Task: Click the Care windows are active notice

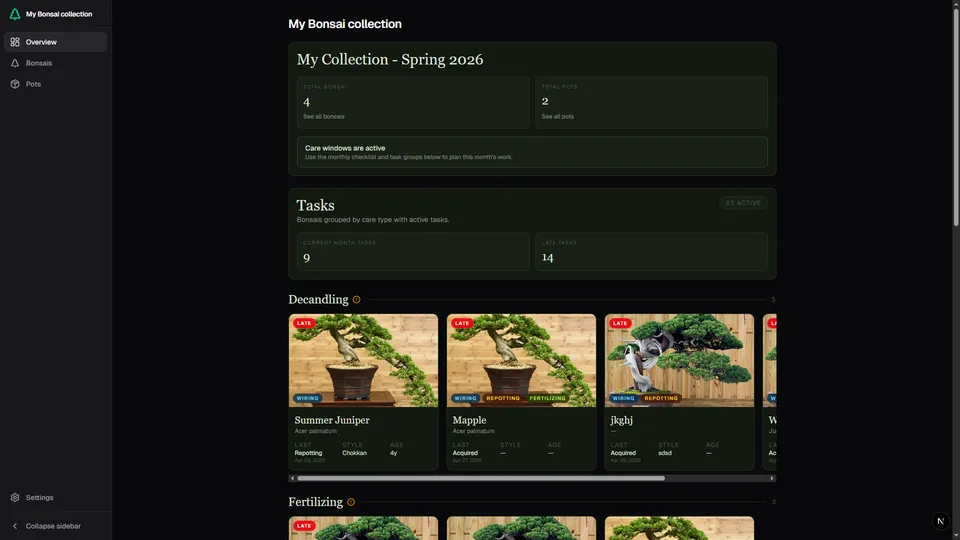Action: click(532, 152)
